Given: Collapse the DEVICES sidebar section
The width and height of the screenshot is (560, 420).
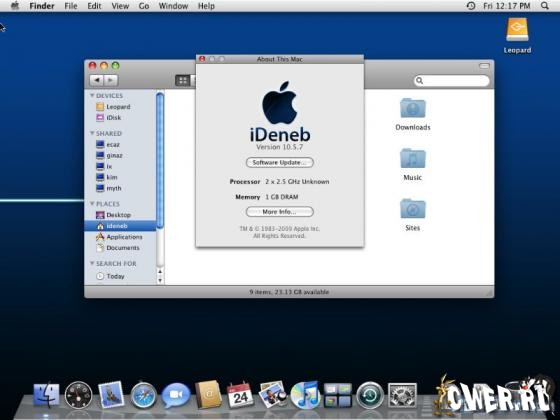Looking at the screenshot, I should click(x=92, y=95).
